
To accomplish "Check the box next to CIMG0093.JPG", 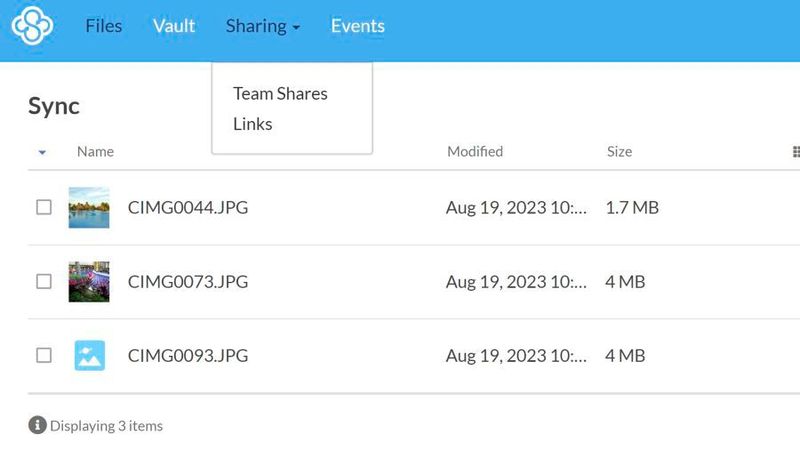I will pyautogui.click(x=44, y=355).
